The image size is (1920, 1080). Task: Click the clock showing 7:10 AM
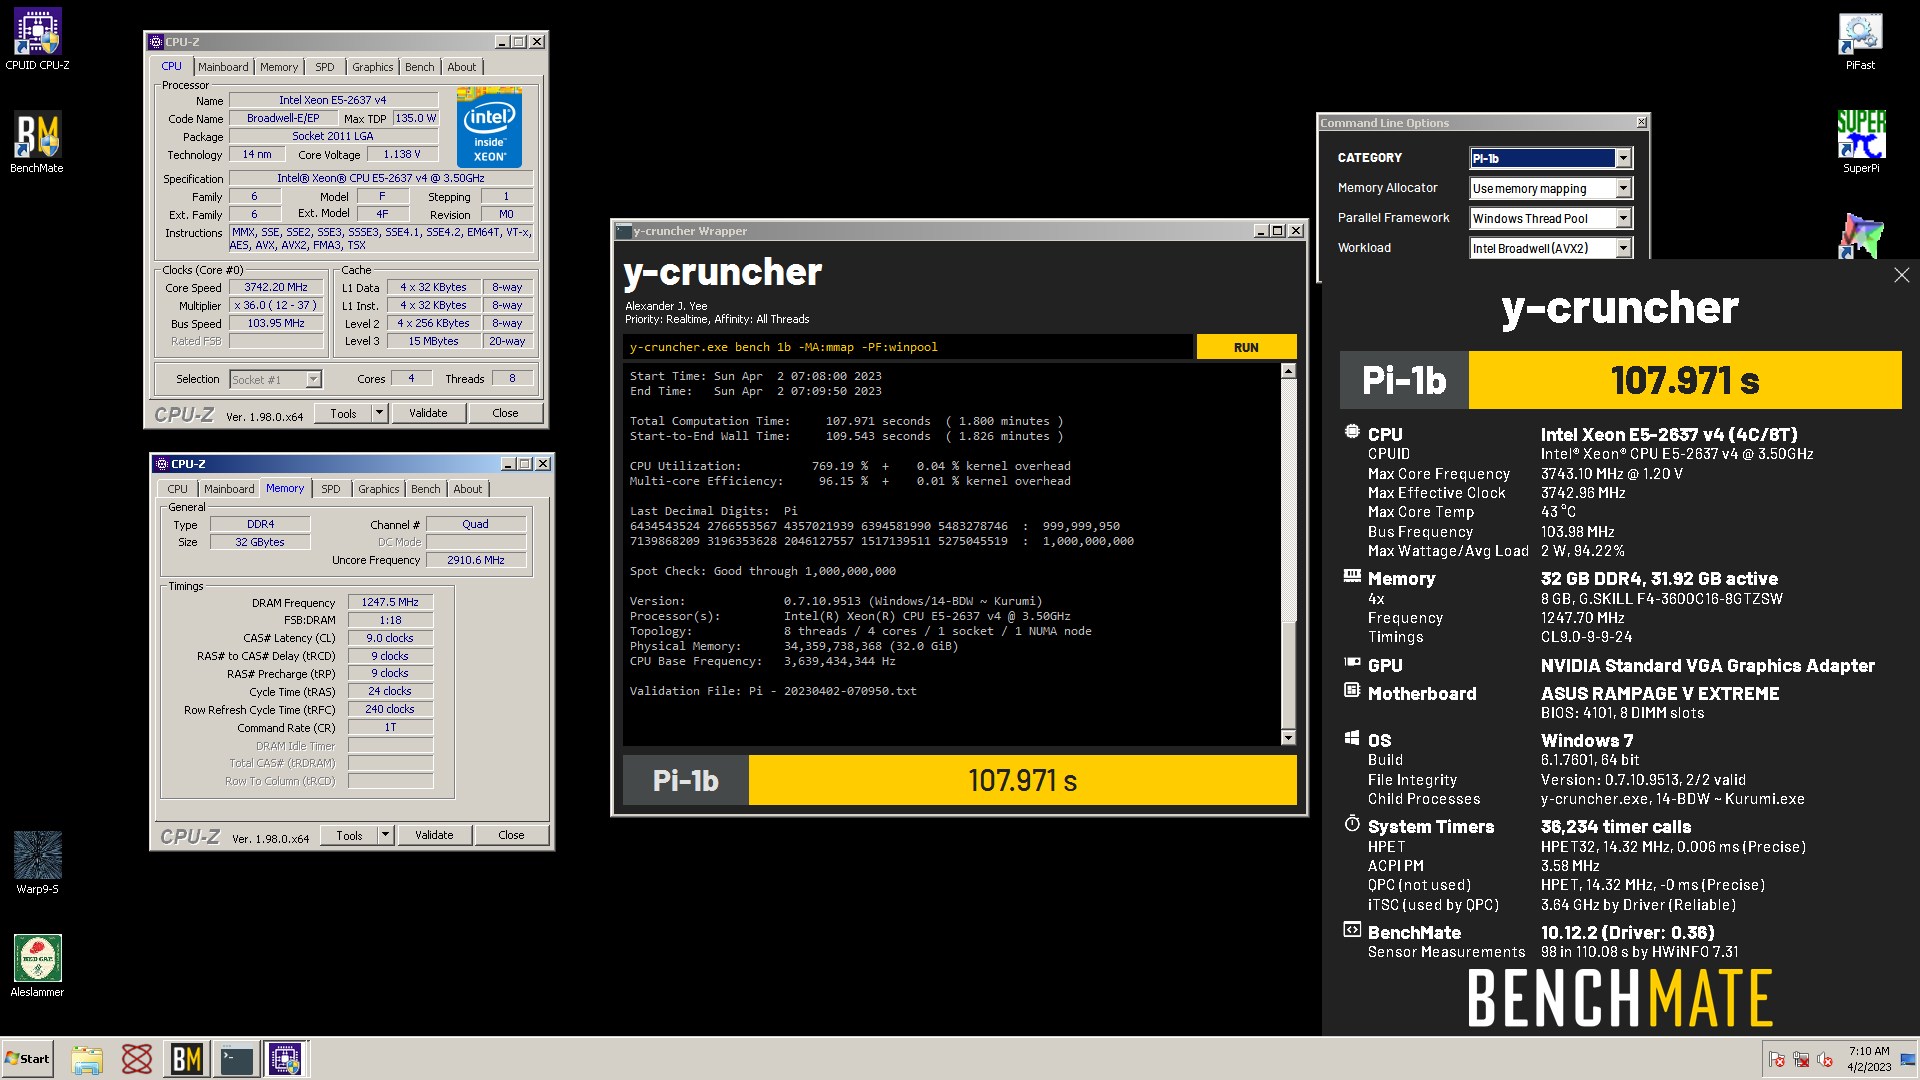click(x=1869, y=1059)
